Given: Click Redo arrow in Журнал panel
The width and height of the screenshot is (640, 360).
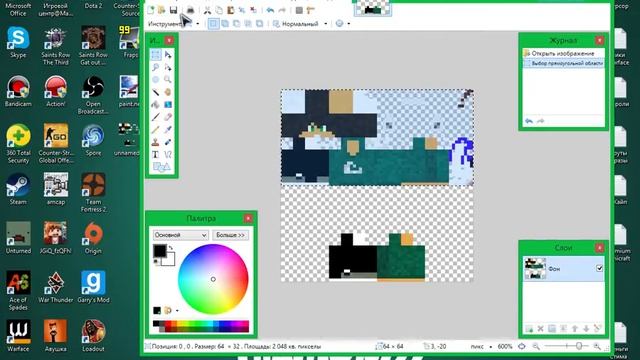Looking at the screenshot, I should pos(540,121).
